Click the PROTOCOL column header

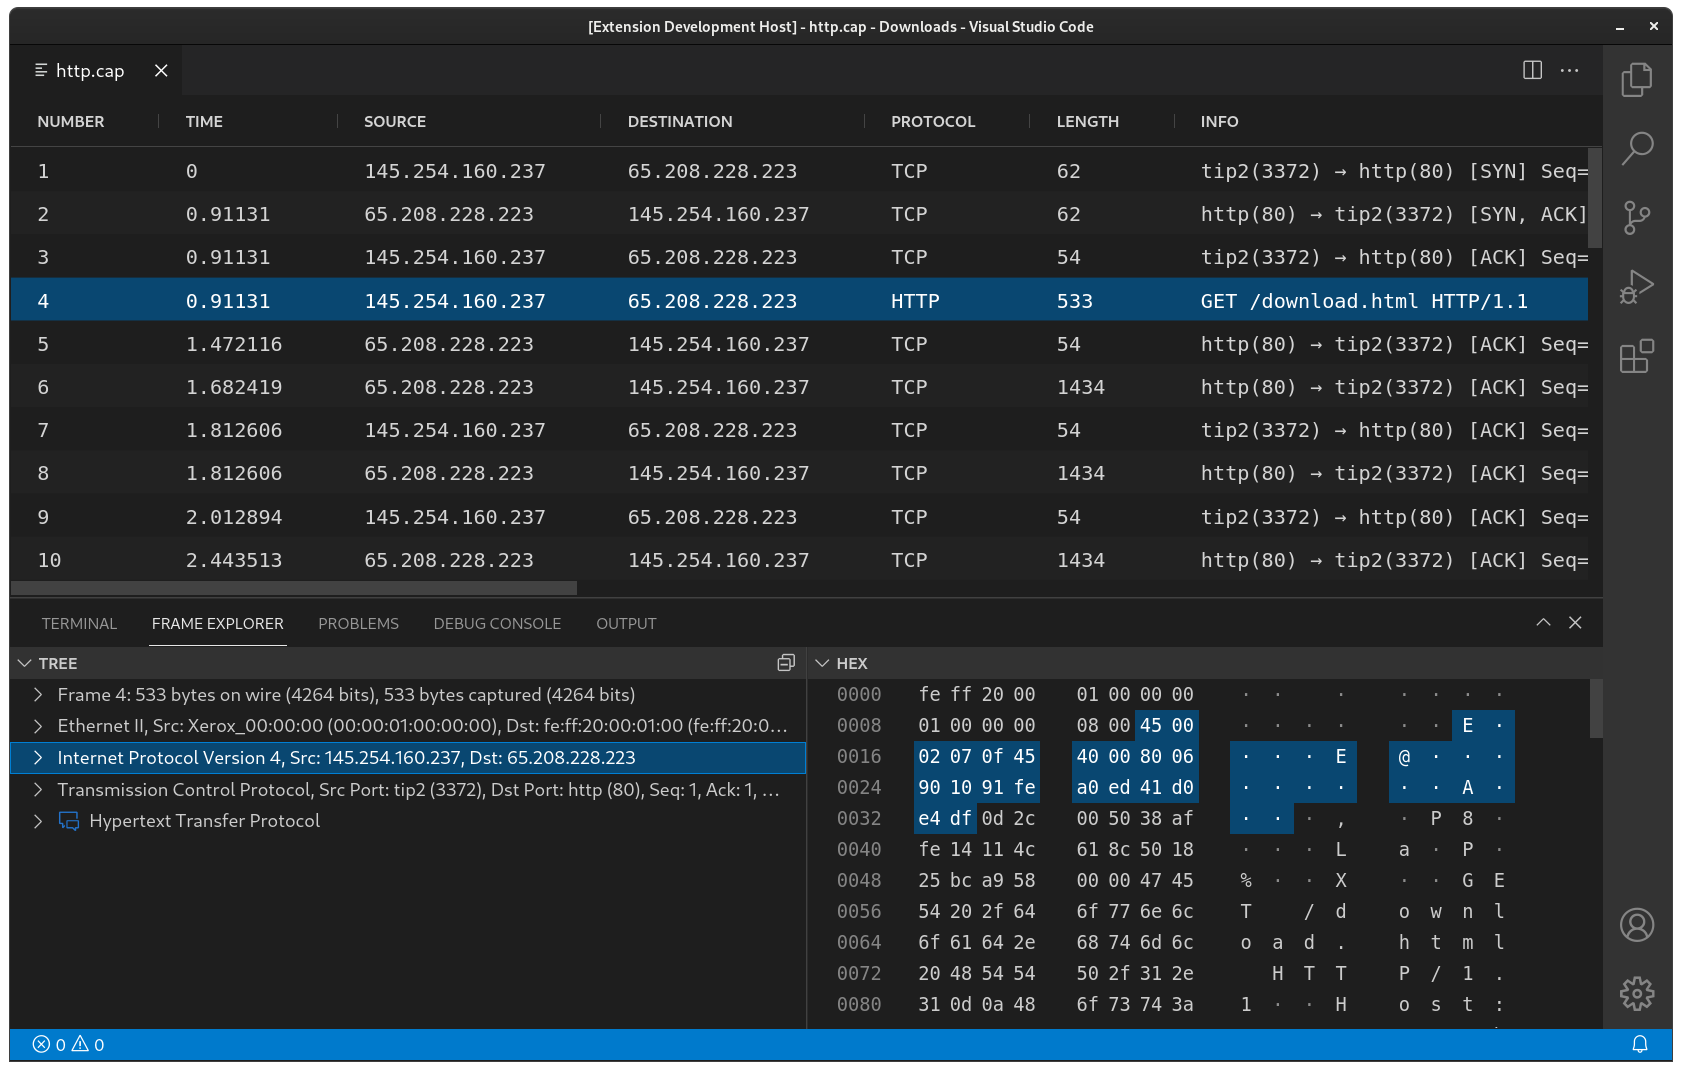pos(933,121)
